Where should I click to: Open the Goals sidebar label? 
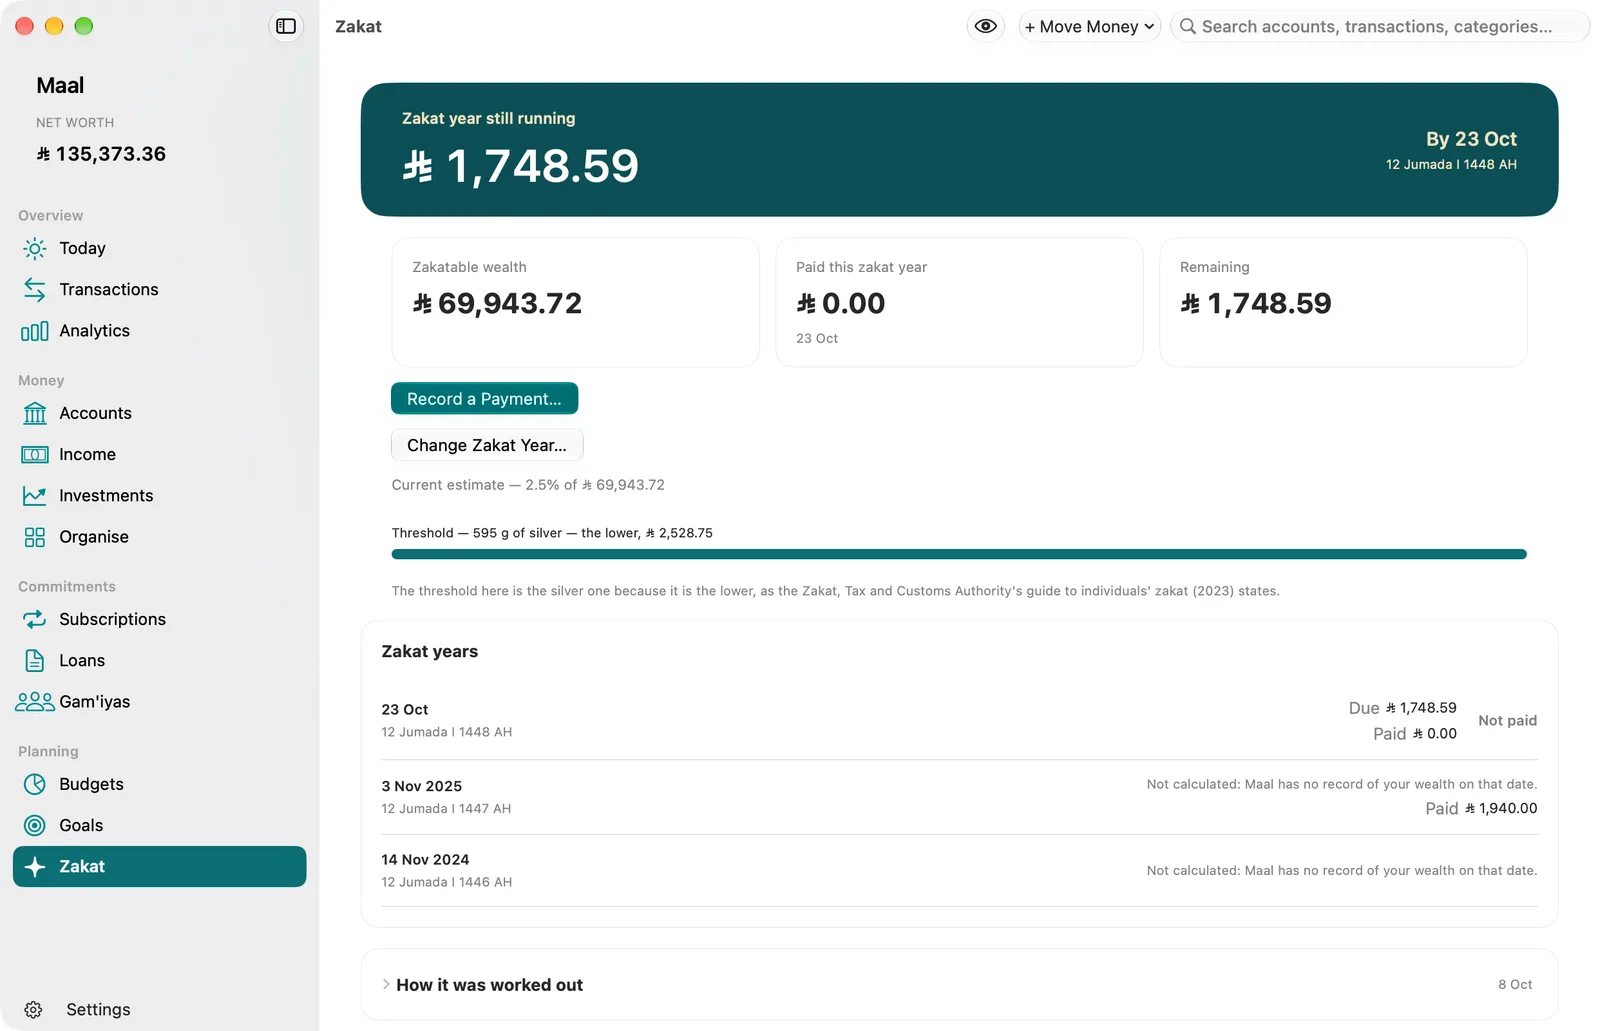pyautogui.click(x=81, y=825)
